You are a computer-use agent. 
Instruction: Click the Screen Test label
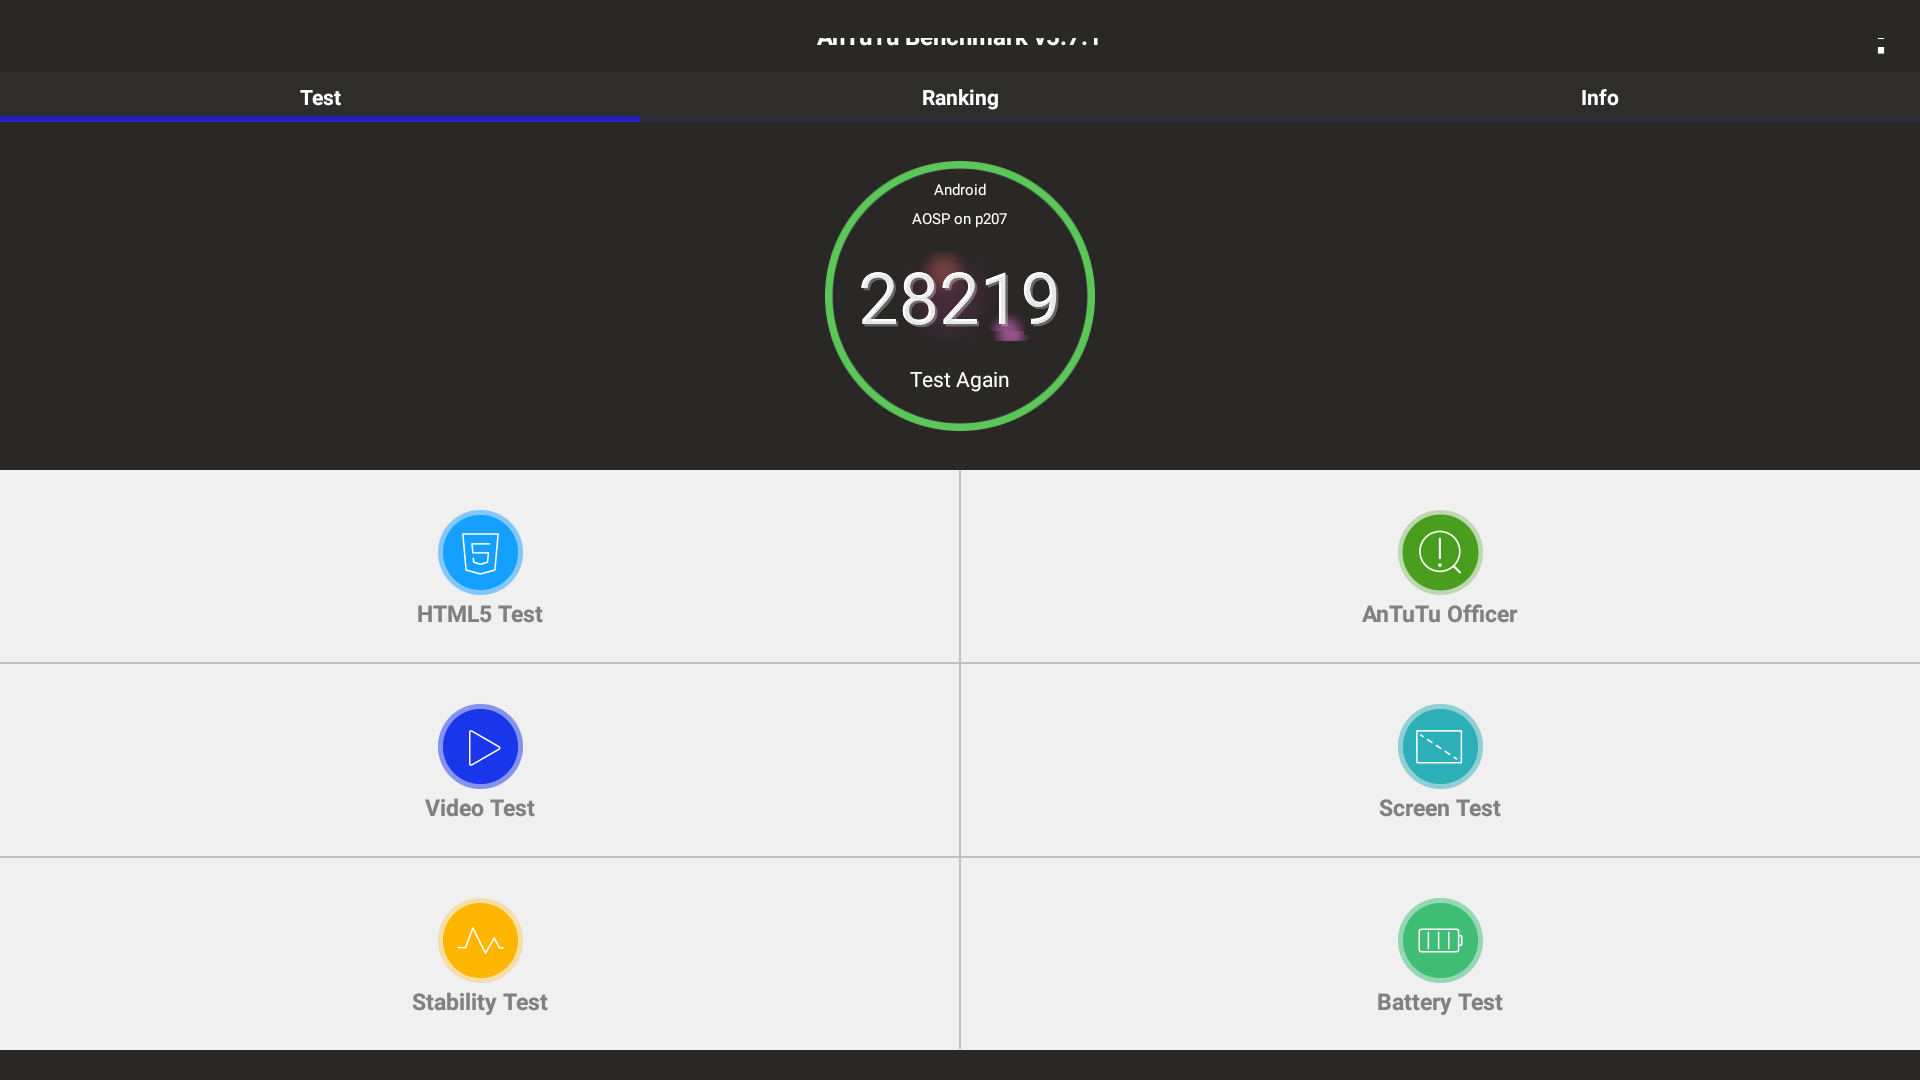pyautogui.click(x=1440, y=808)
